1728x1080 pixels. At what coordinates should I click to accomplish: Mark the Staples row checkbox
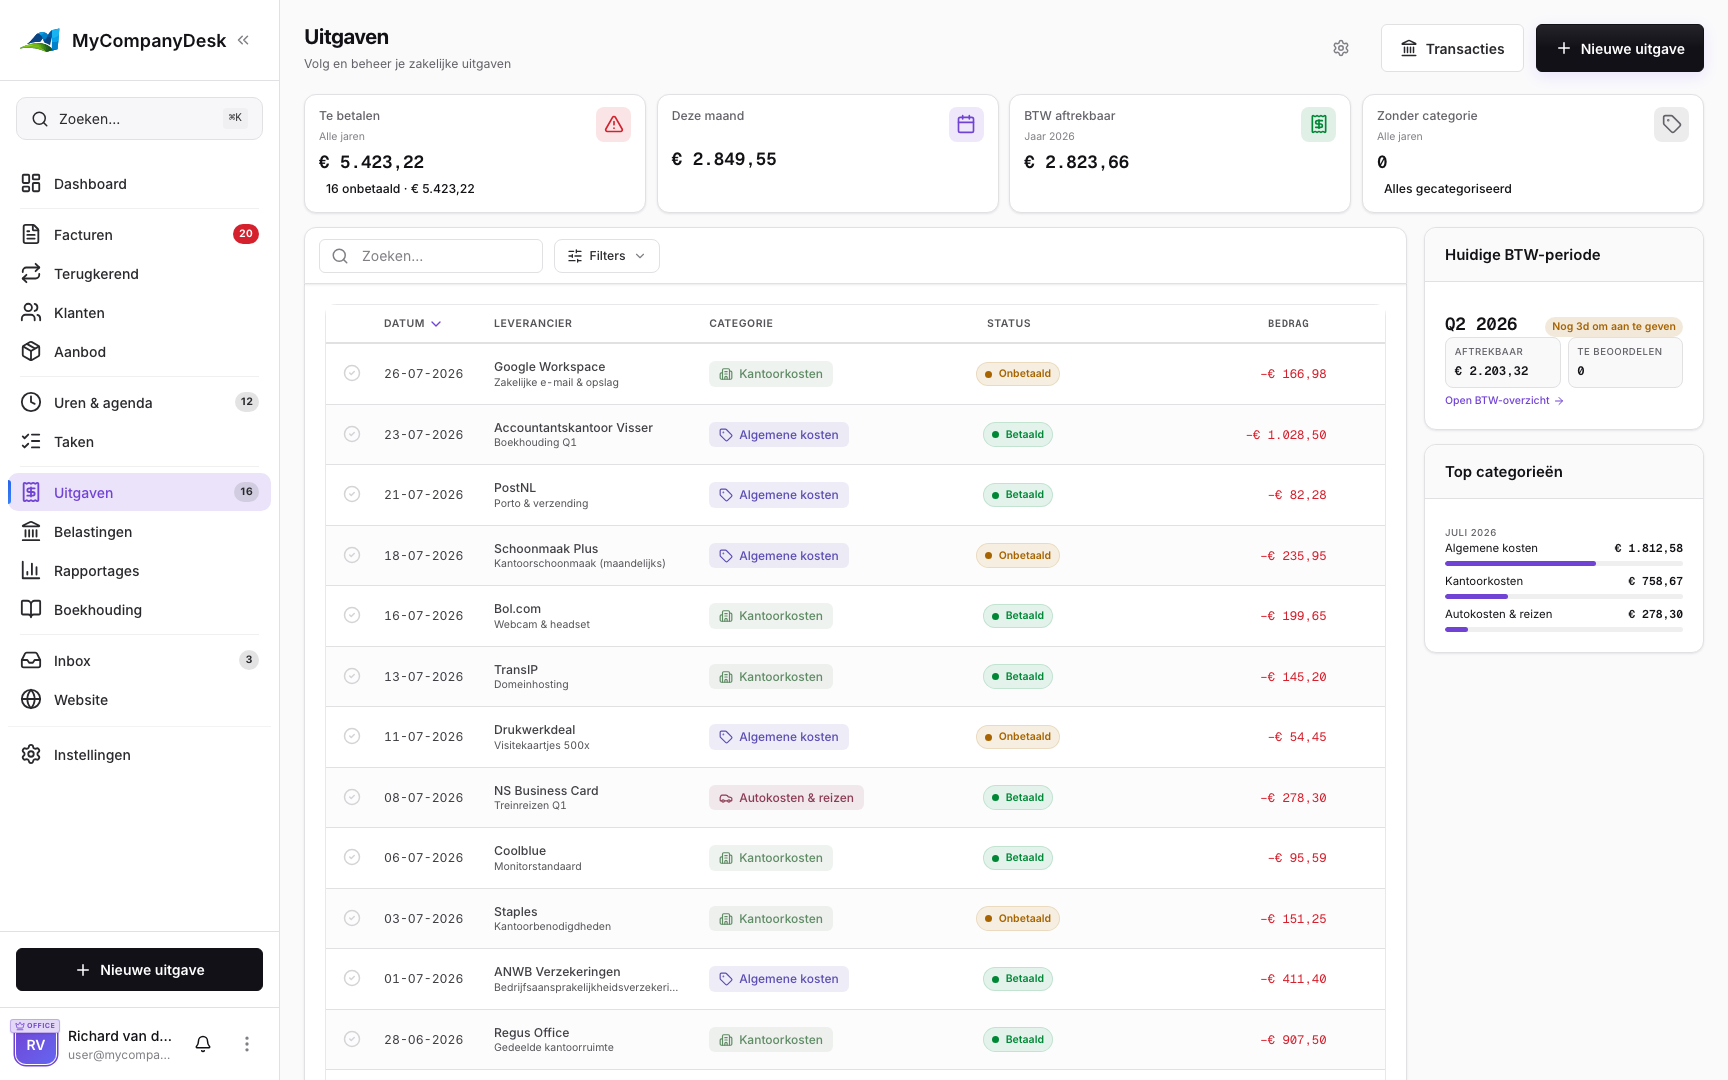click(x=352, y=918)
